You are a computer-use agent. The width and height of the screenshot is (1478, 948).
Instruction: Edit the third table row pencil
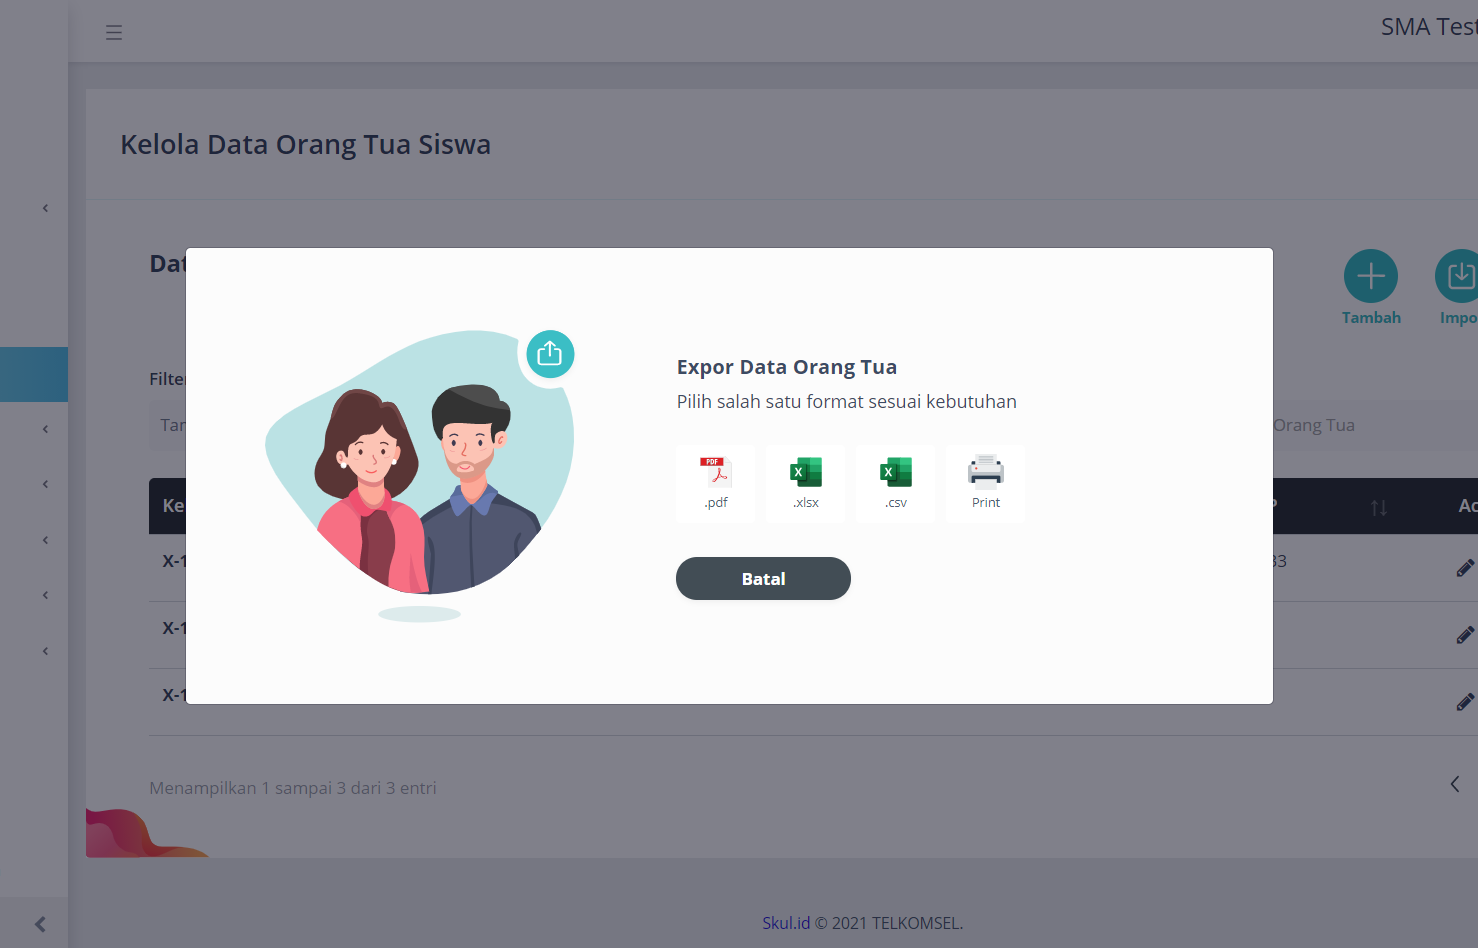point(1464,702)
